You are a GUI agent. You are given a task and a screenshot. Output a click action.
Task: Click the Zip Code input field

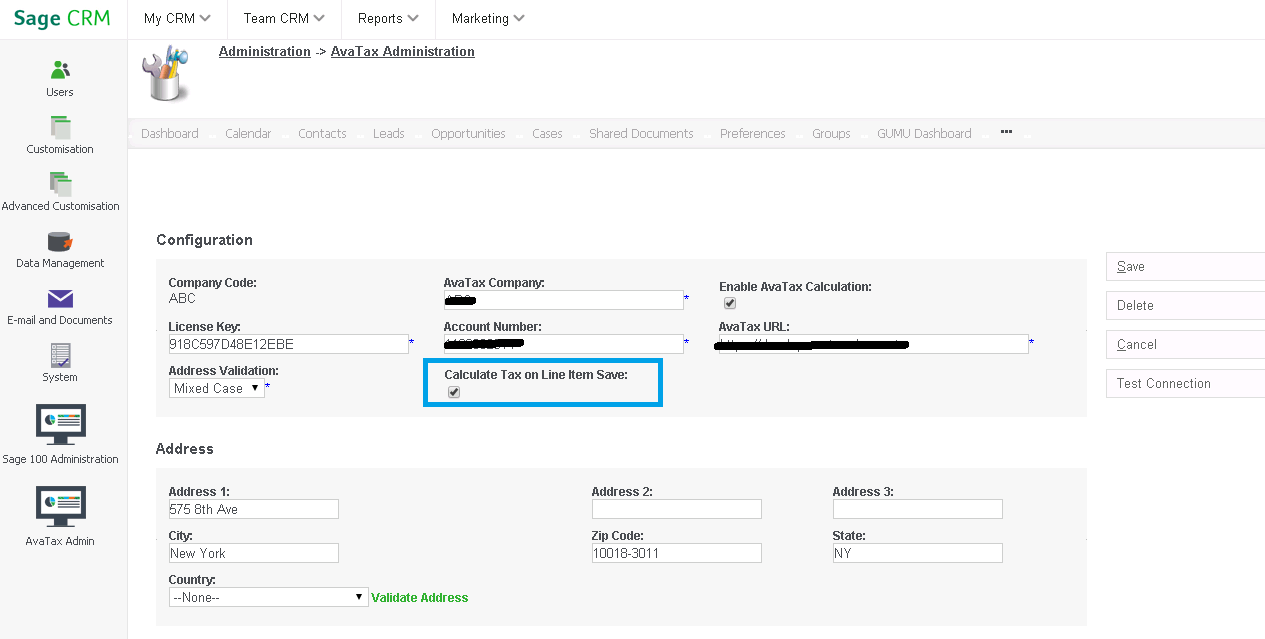click(677, 553)
